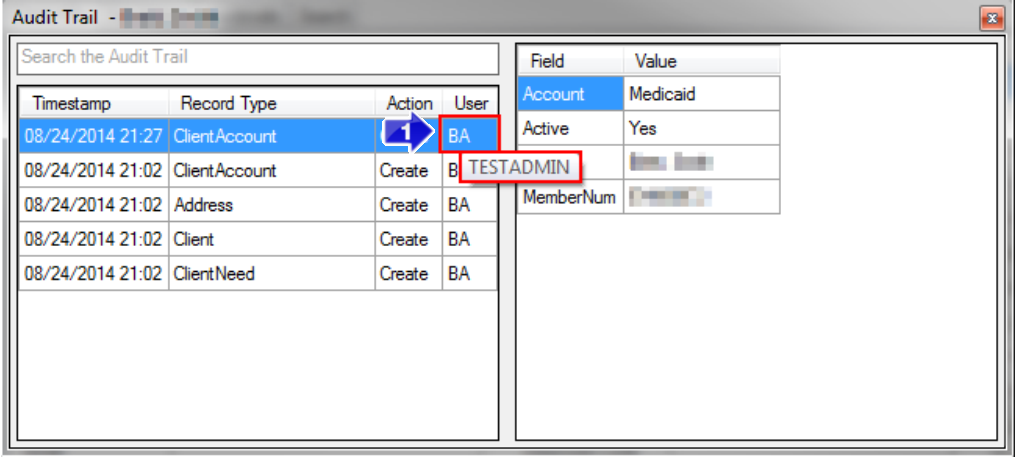Close the Audit Trail window

point(991,18)
